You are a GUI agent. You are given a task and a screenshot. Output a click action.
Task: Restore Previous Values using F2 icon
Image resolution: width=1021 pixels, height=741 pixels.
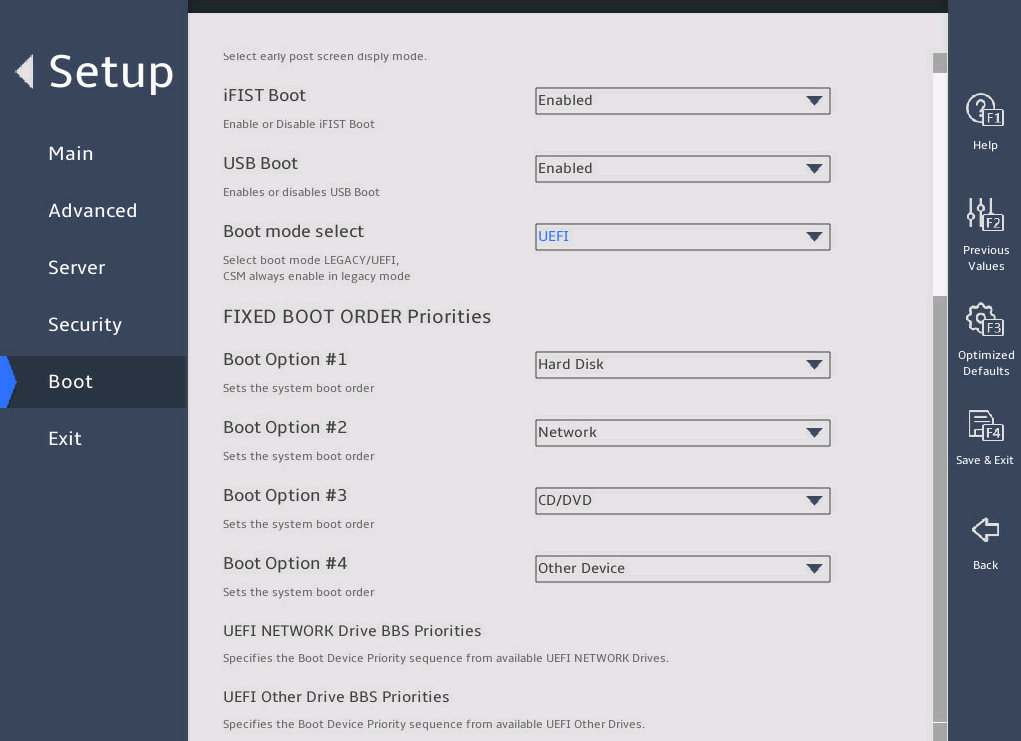coord(985,214)
